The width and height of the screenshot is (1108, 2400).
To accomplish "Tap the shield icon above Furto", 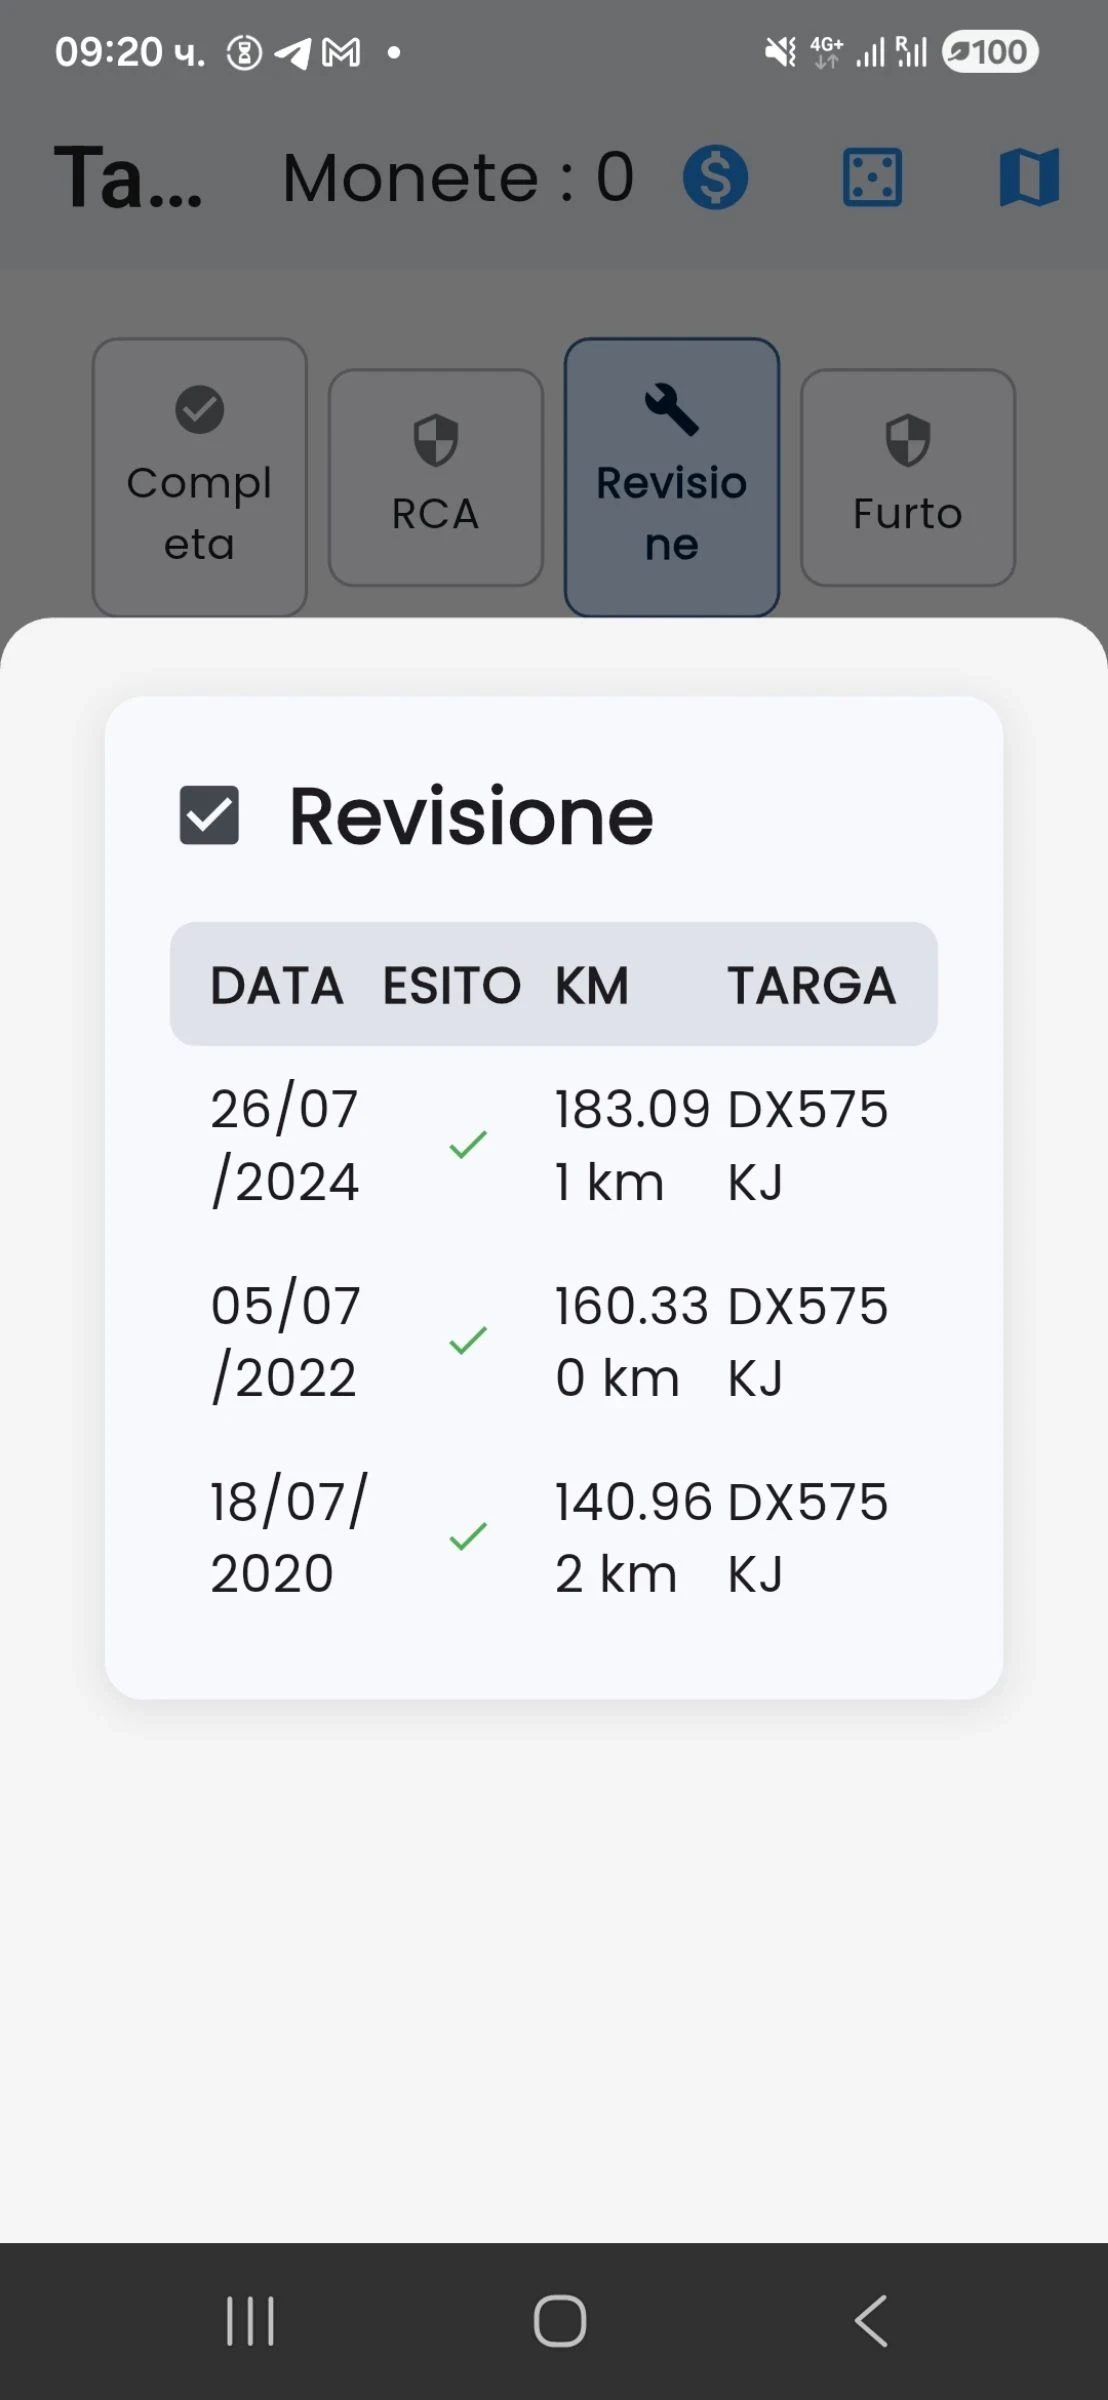I will click(x=907, y=441).
